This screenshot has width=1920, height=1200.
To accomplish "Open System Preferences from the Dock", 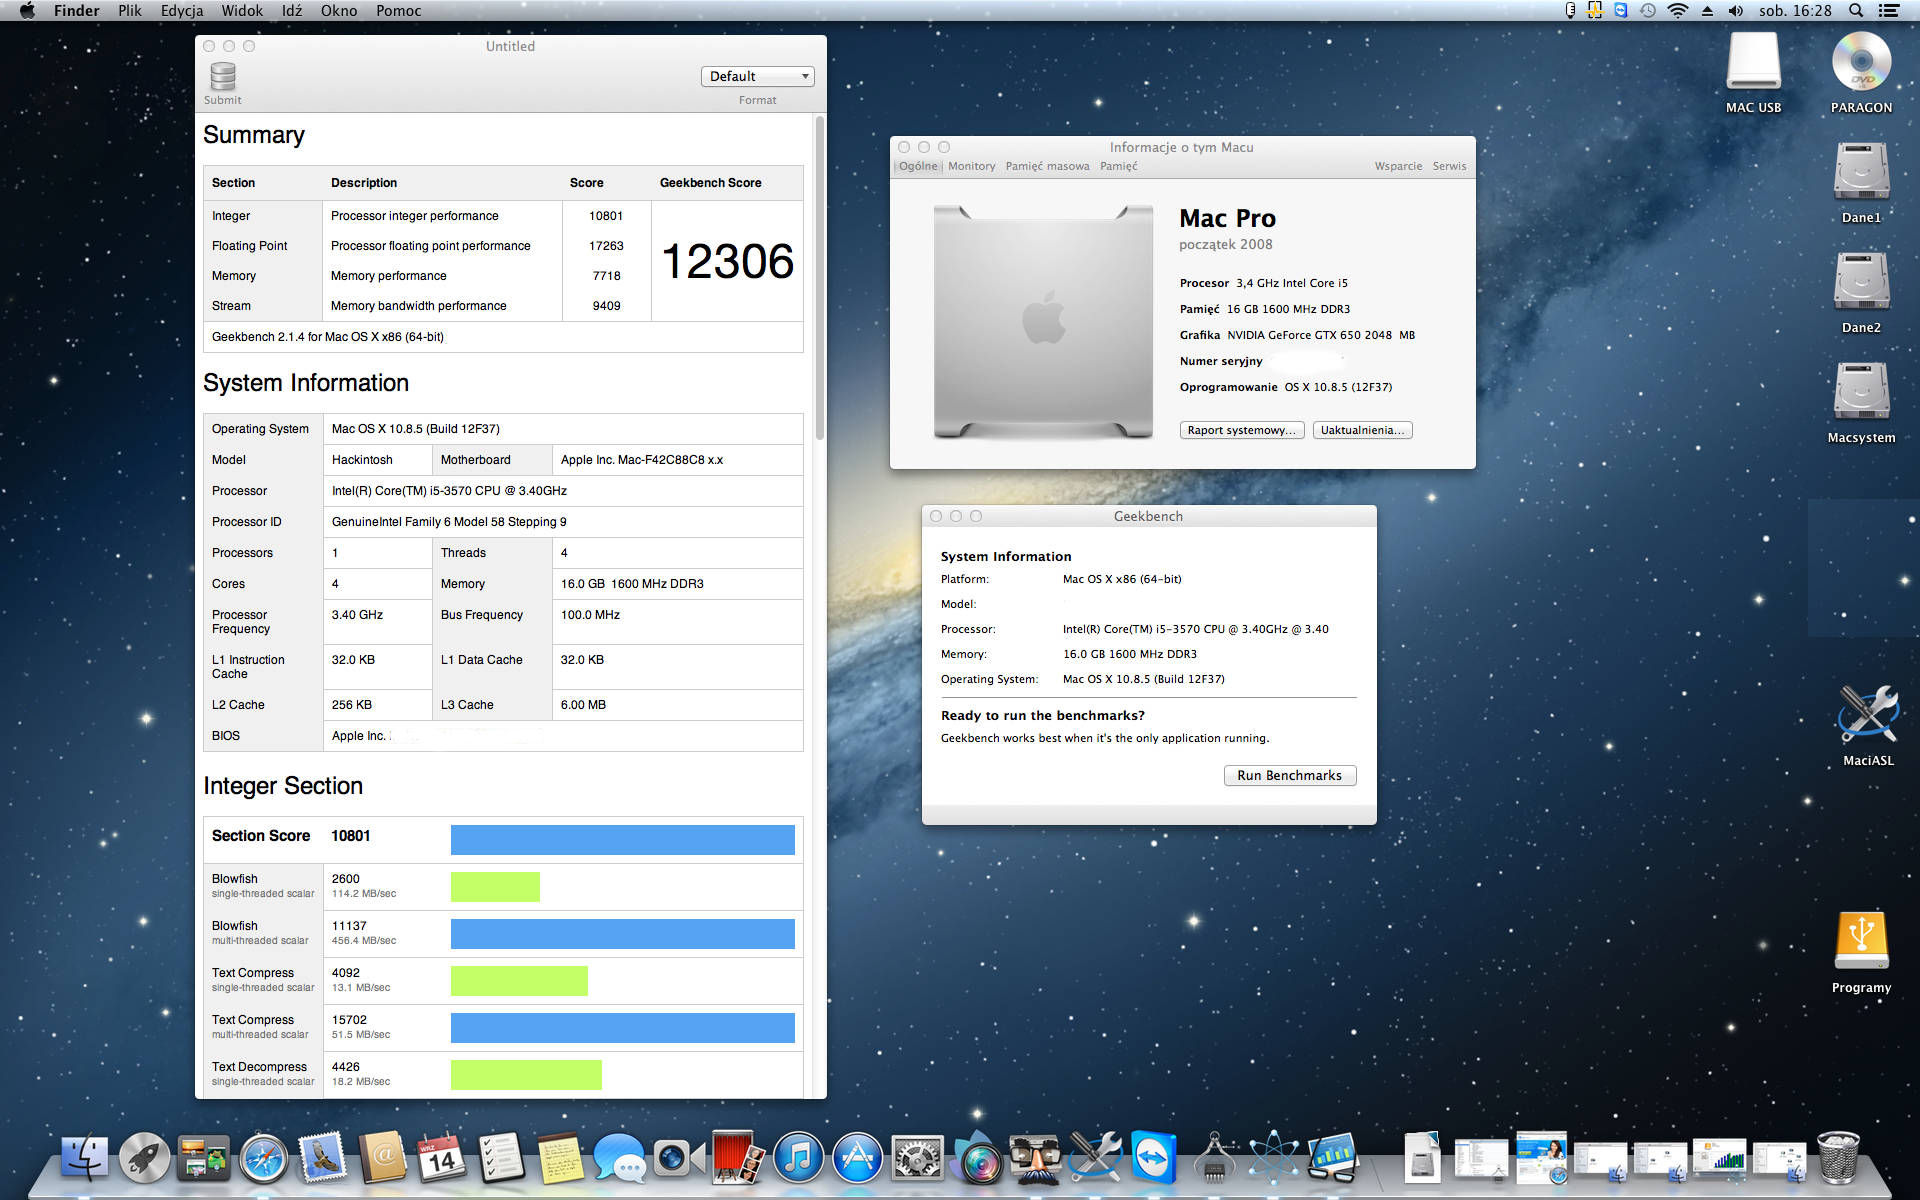I will [917, 1158].
